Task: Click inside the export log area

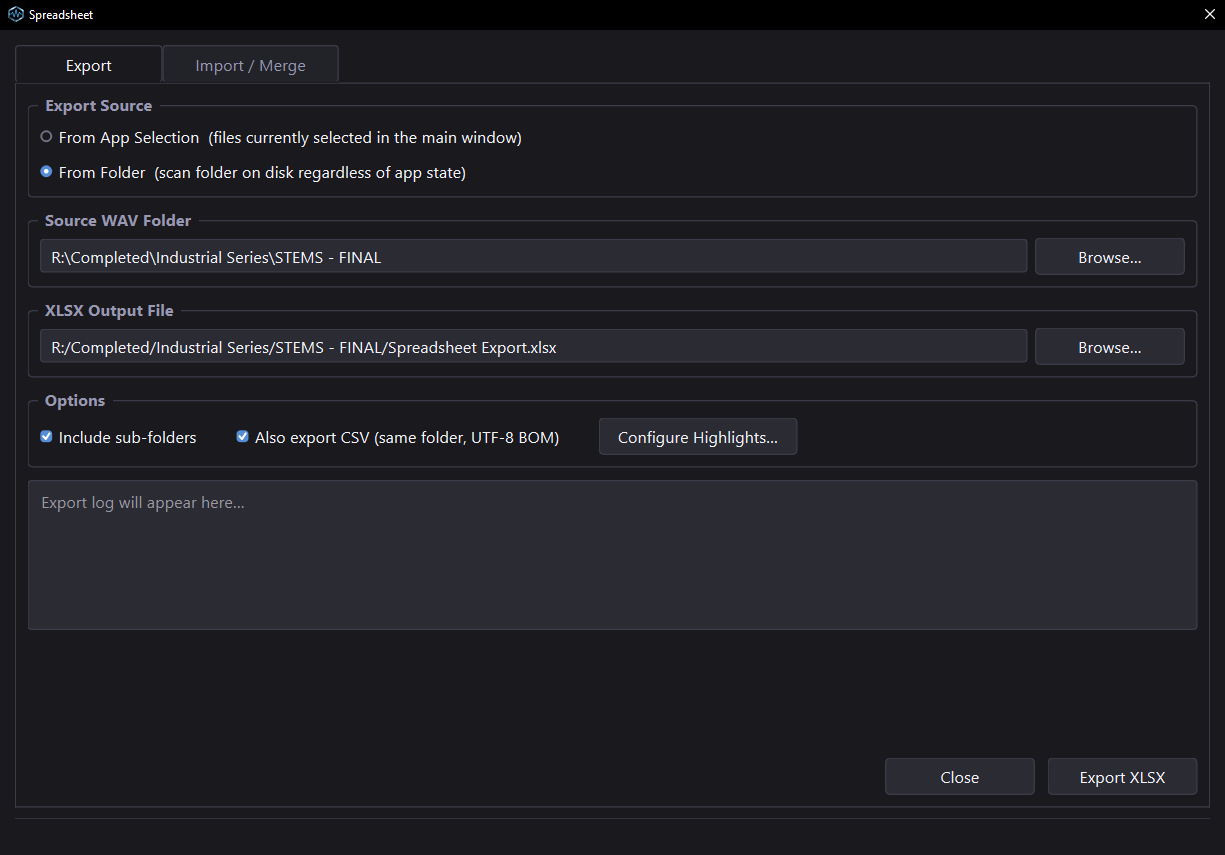Action: pos(612,555)
